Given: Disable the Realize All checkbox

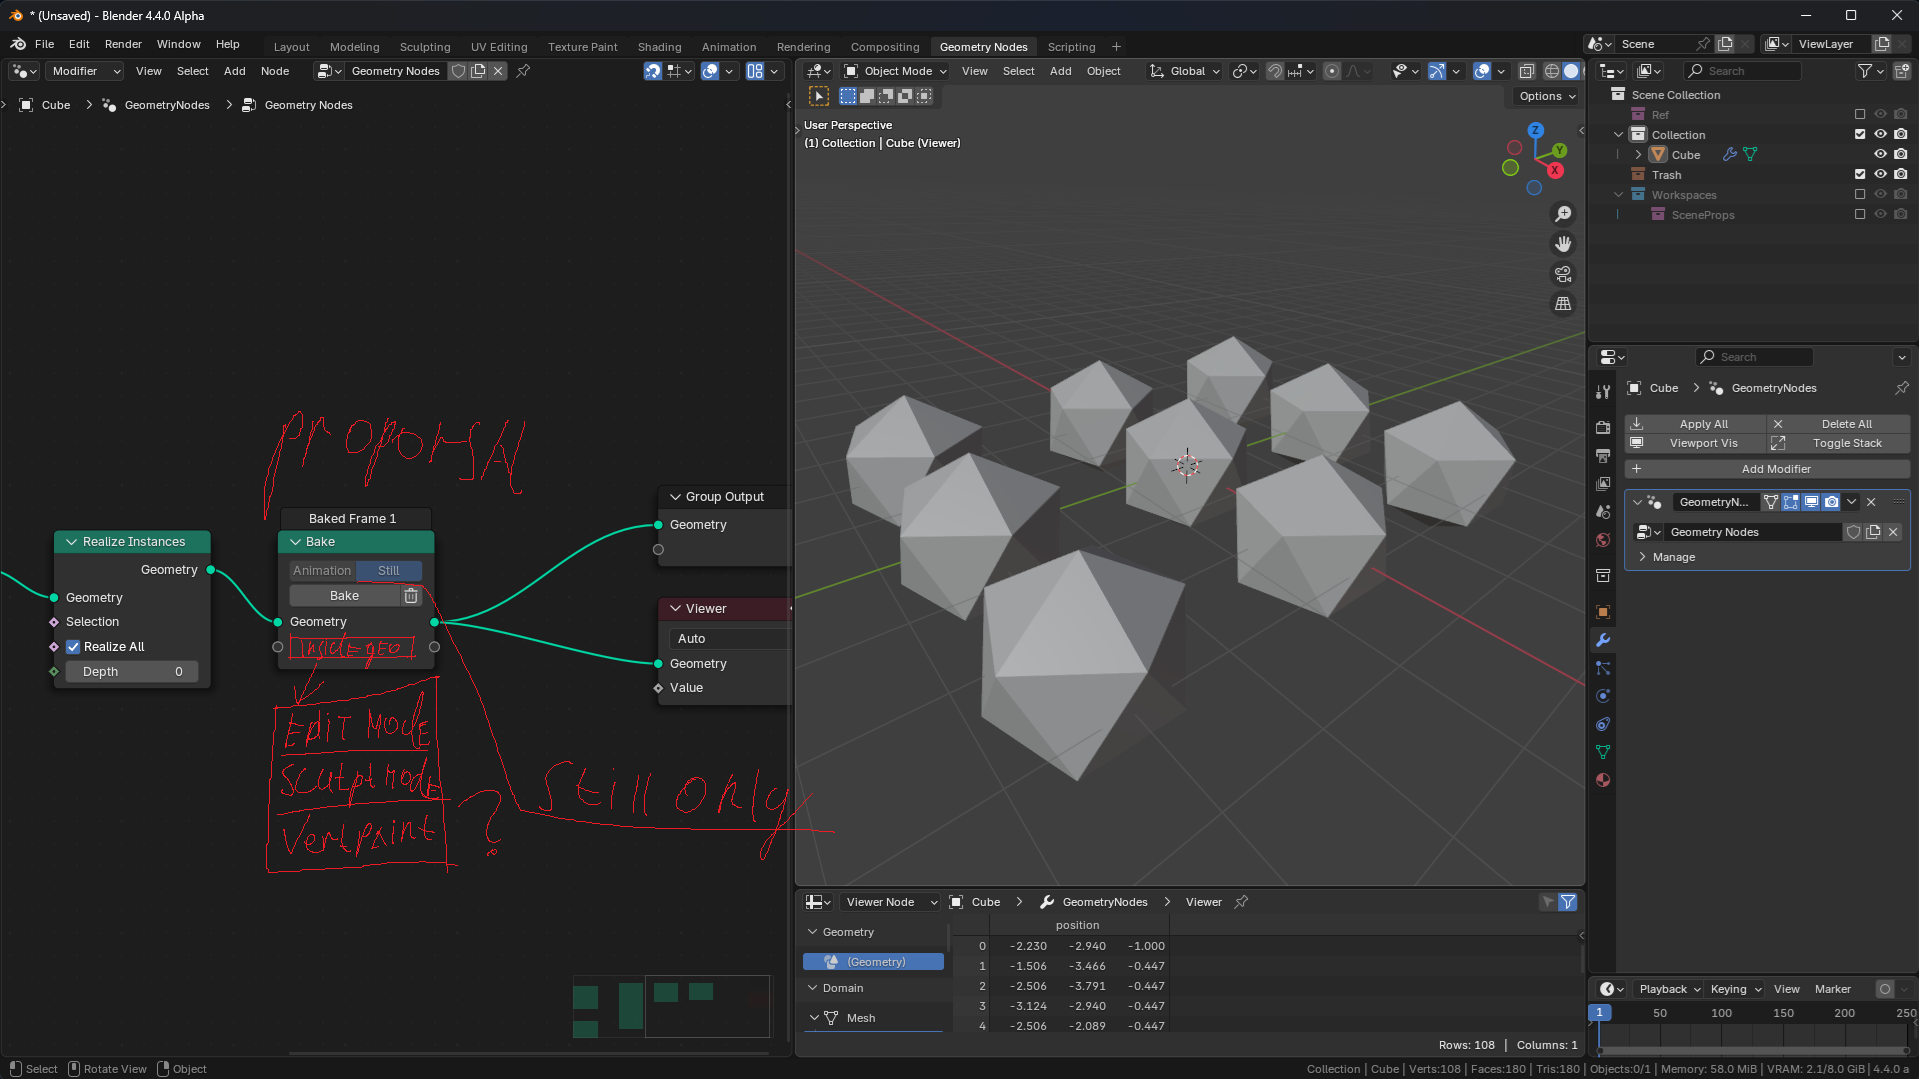Looking at the screenshot, I should (73, 647).
